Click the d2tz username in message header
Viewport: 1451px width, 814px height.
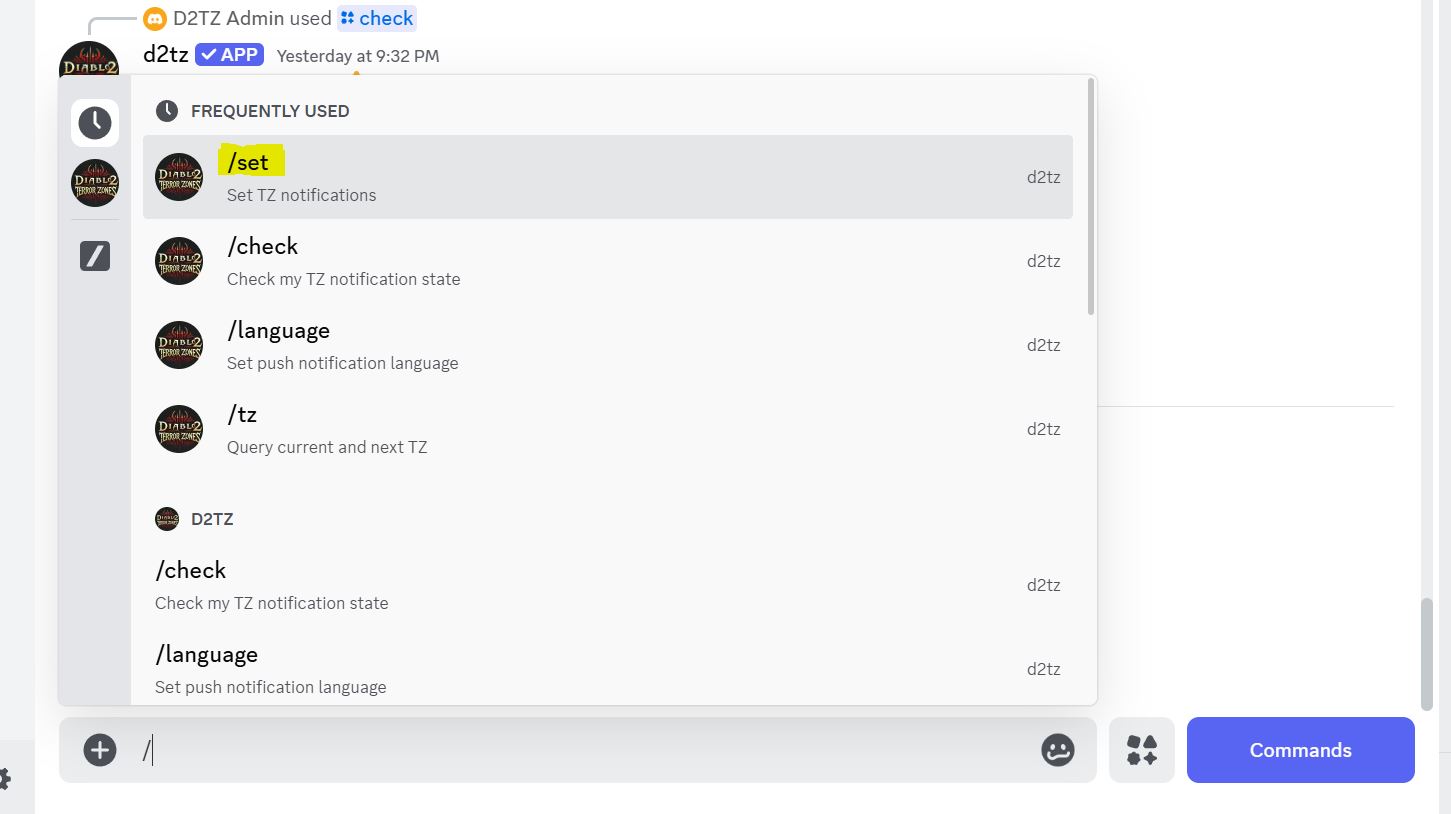point(166,55)
